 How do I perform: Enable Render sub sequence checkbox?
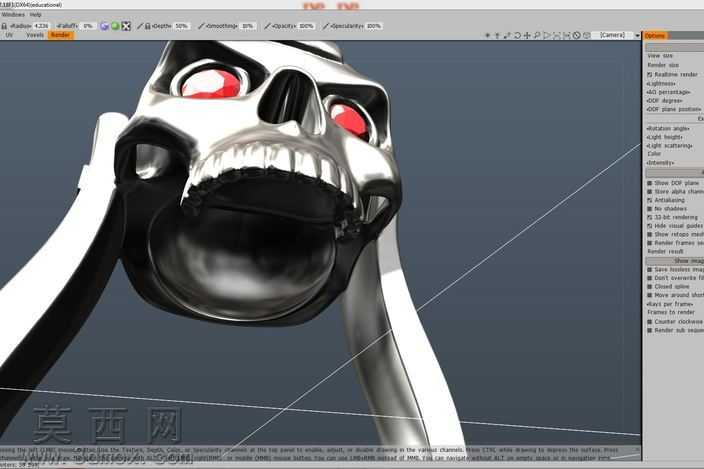649,330
